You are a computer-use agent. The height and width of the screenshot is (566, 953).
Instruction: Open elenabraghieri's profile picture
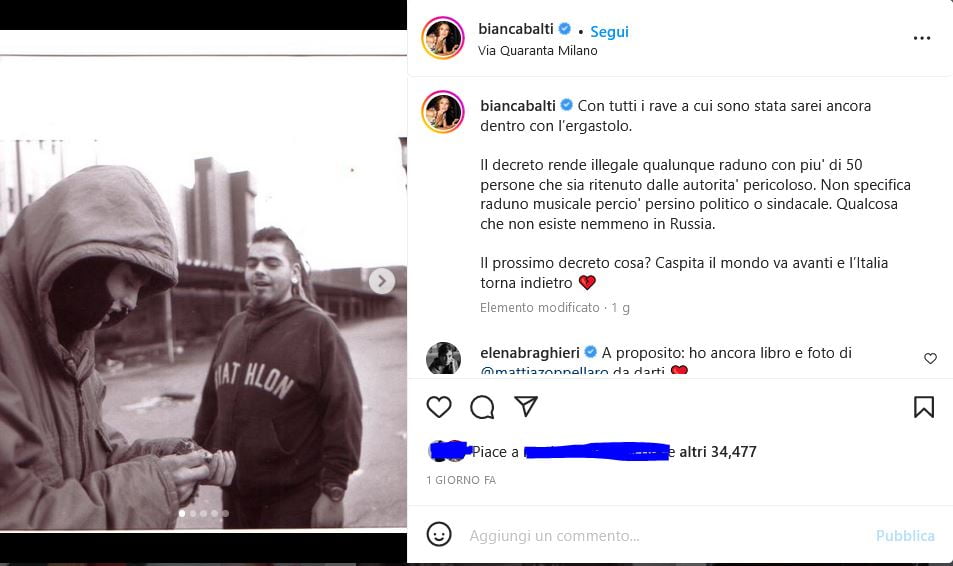444,358
